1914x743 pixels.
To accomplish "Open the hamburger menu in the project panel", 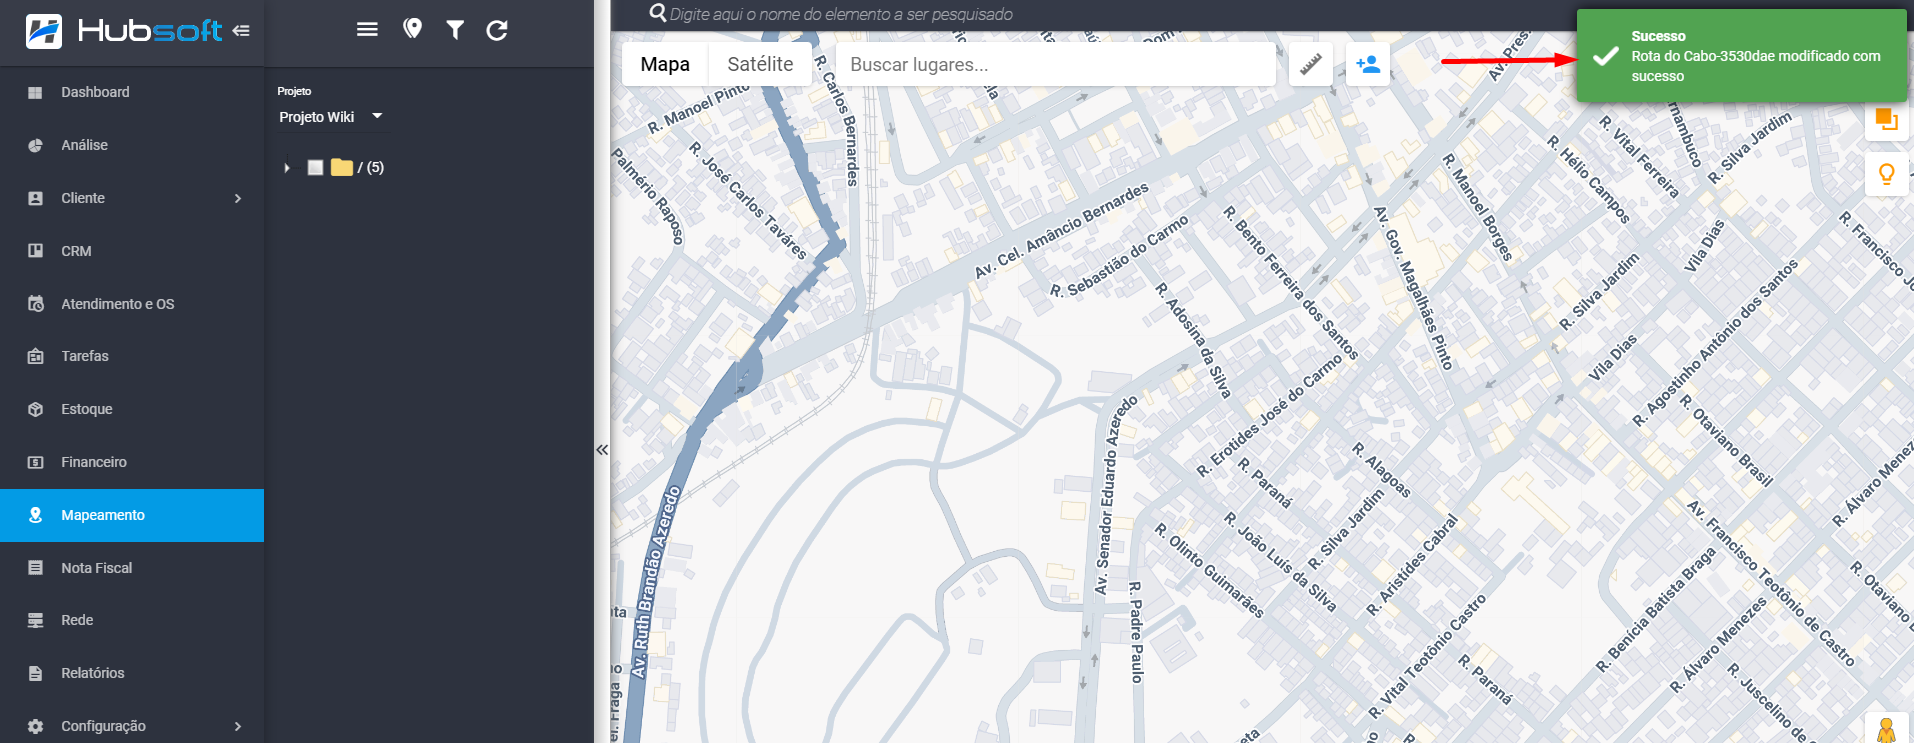I will (368, 30).
